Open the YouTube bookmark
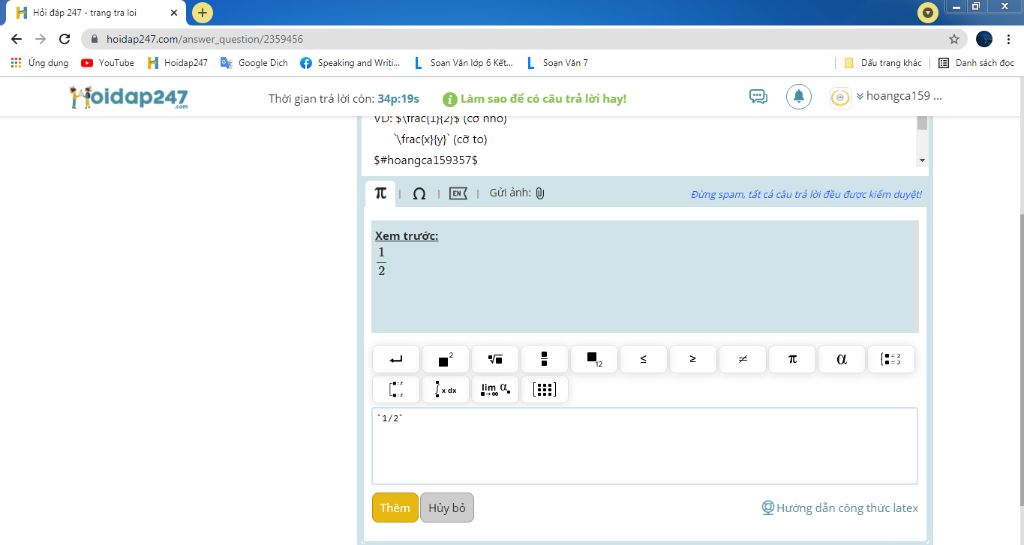Screen dimensions: 1024x545 108,63
